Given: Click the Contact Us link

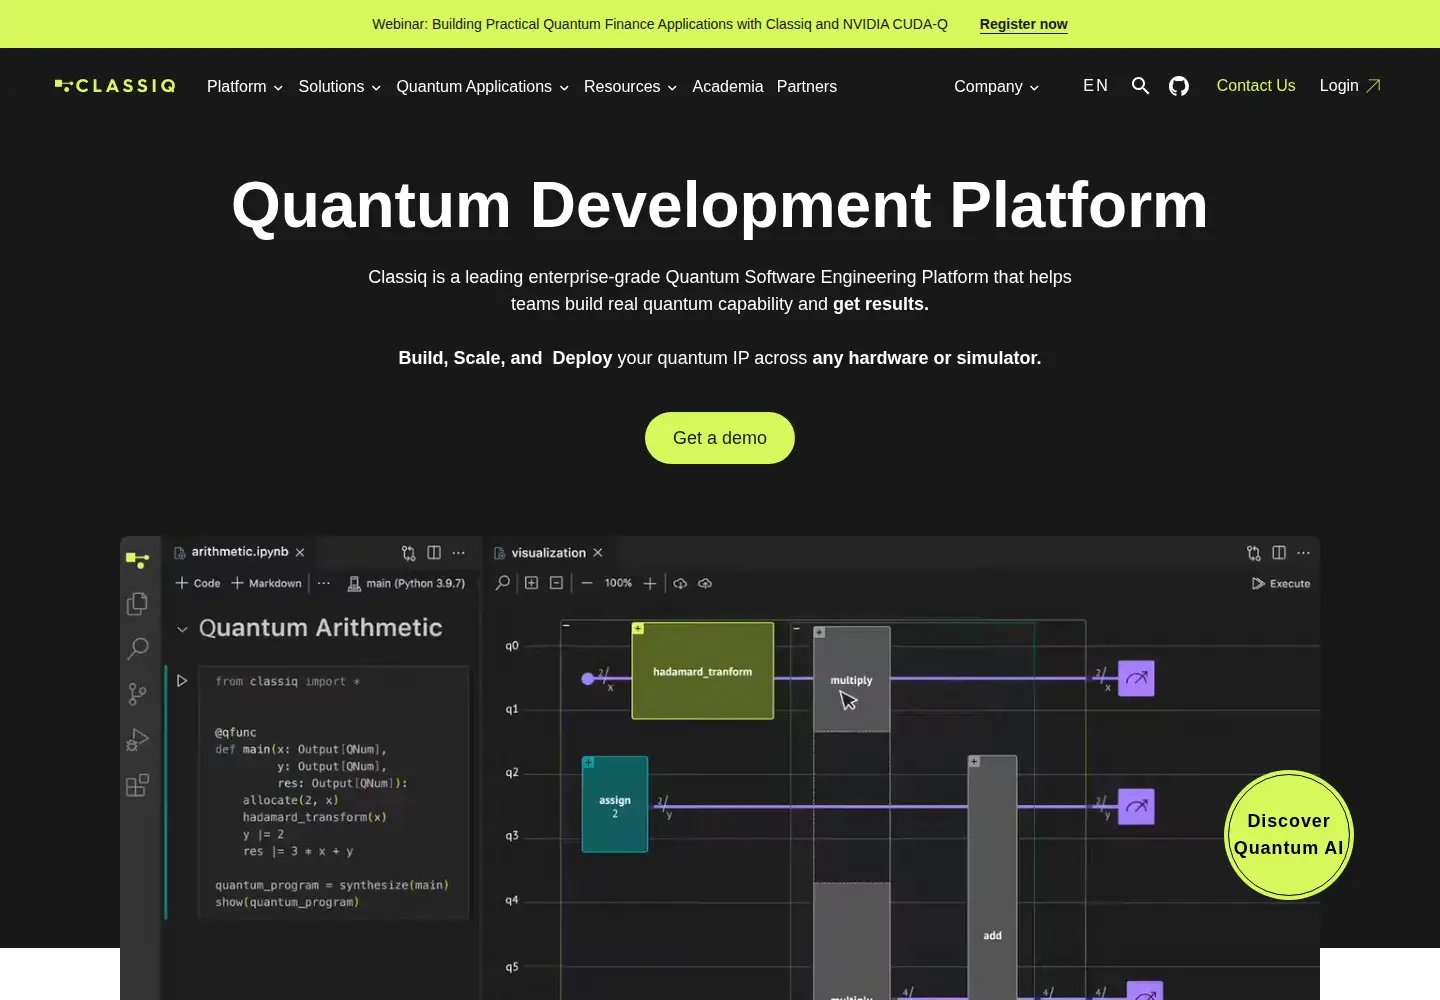Looking at the screenshot, I should [x=1256, y=86].
